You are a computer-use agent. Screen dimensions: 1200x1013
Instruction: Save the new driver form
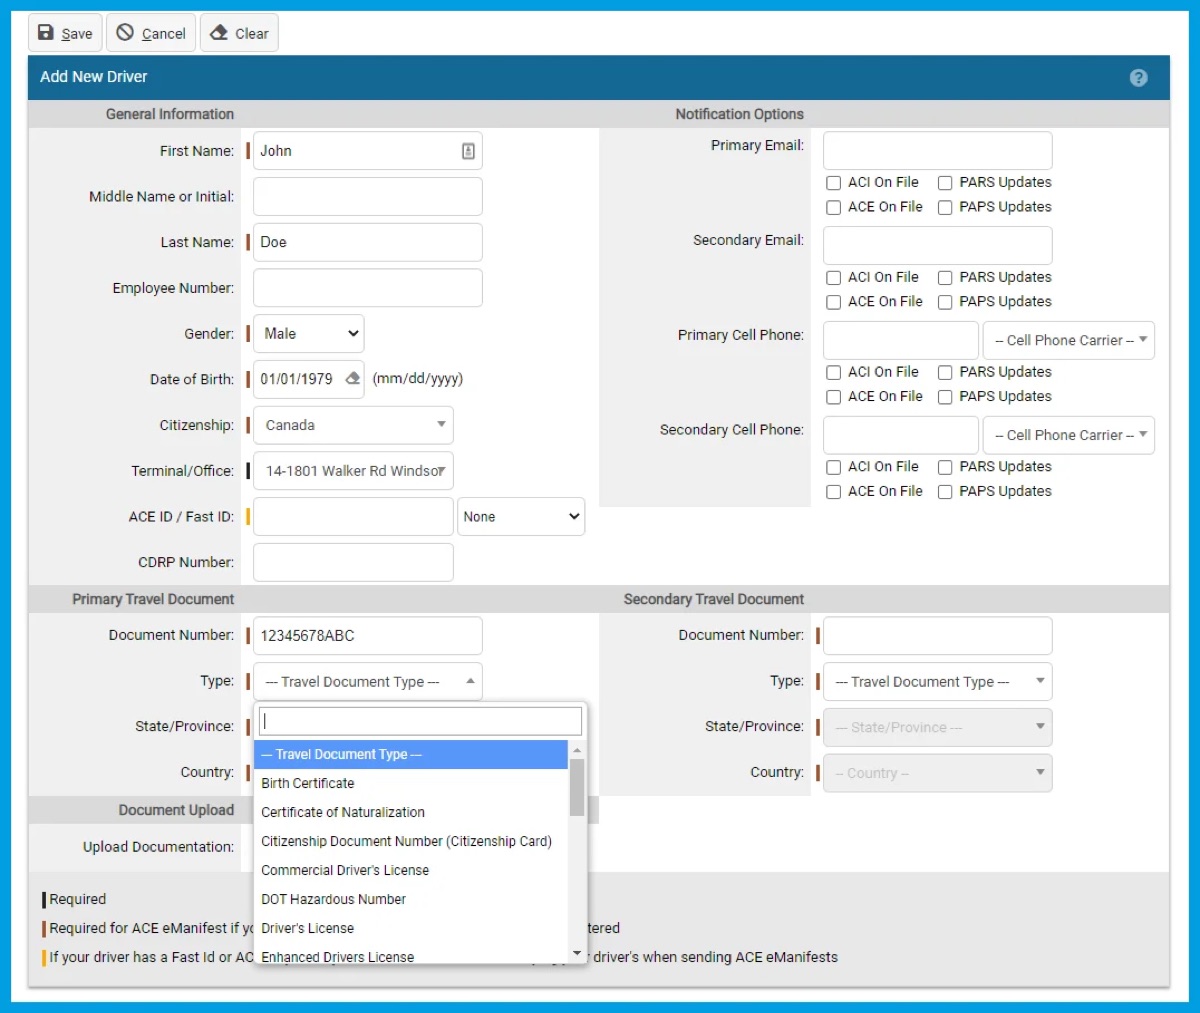65,33
